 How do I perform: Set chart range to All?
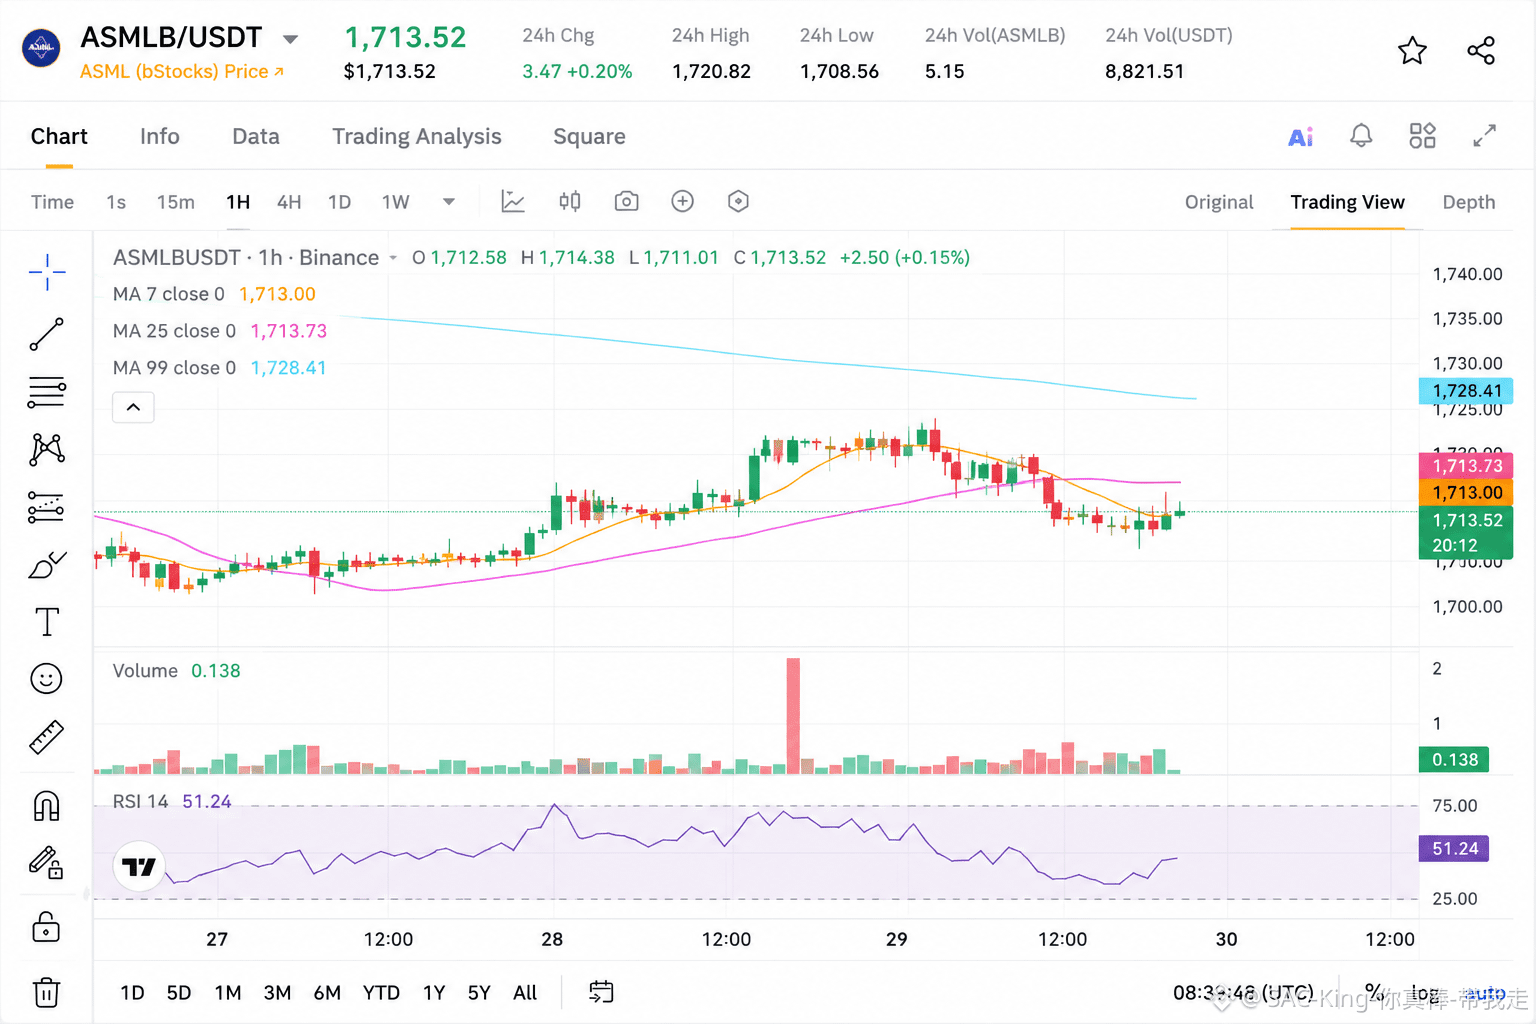coord(525,993)
